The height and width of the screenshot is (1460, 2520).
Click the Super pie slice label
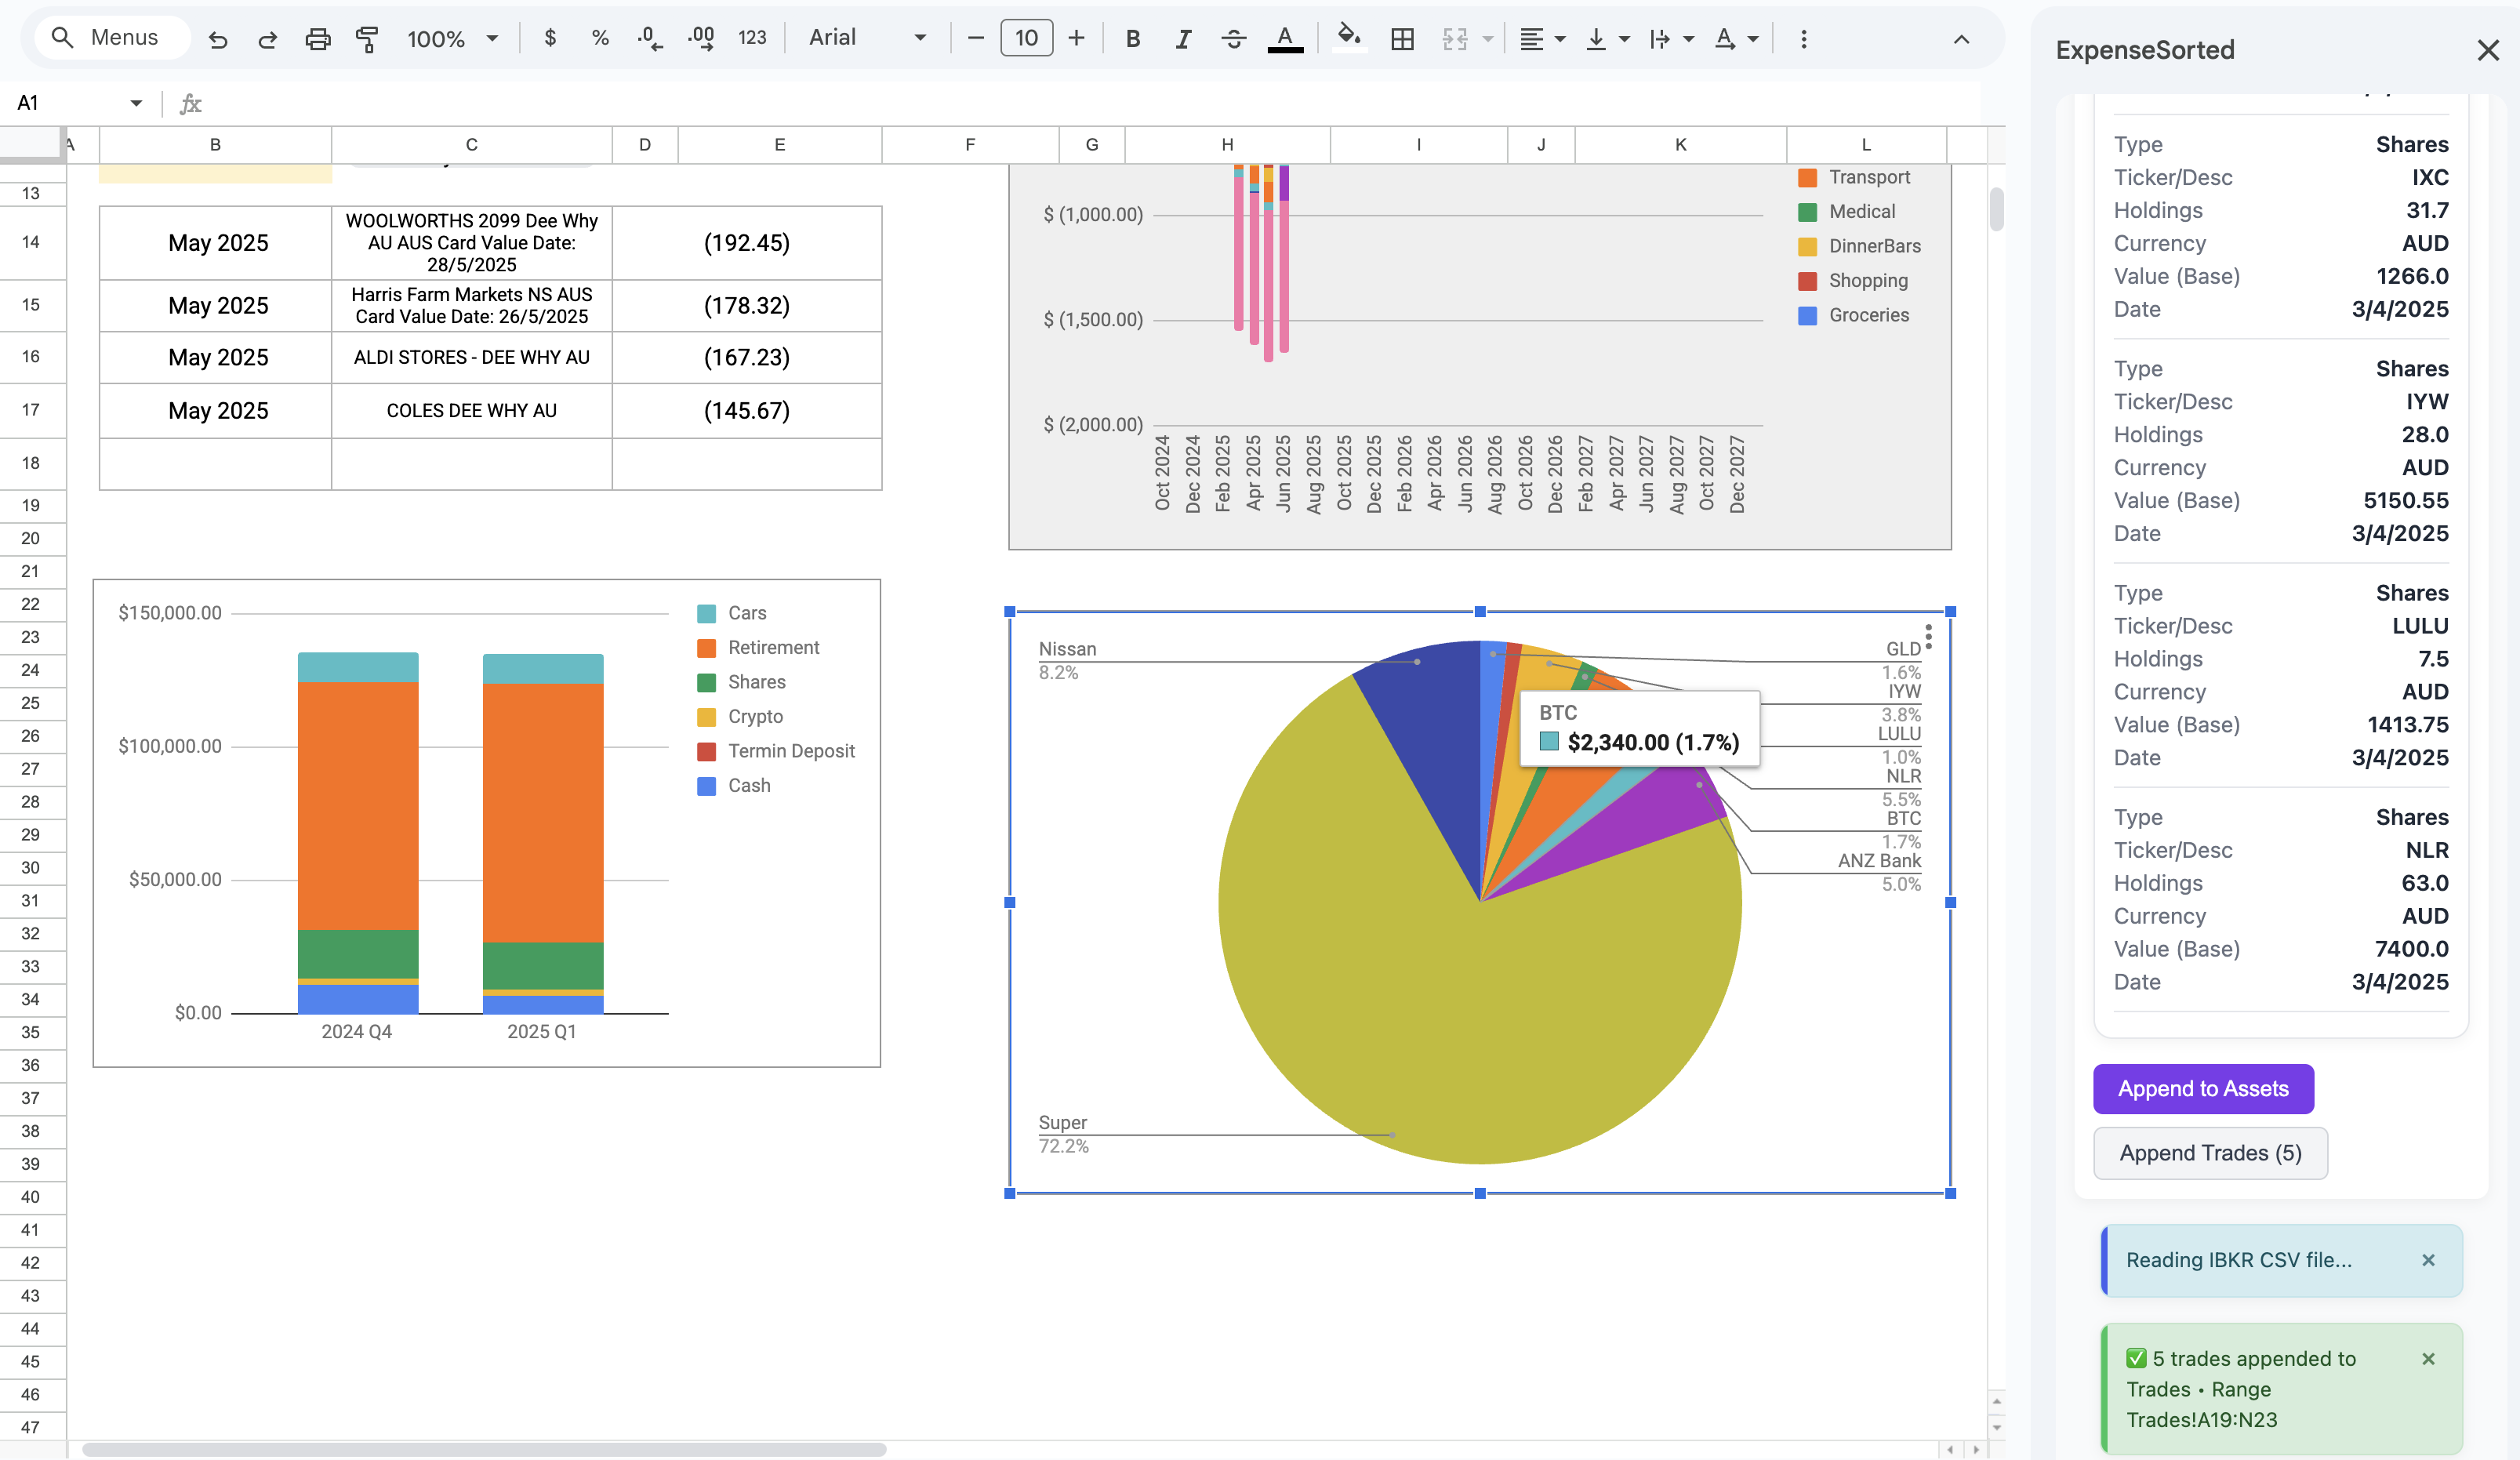click(1062, 1122)
